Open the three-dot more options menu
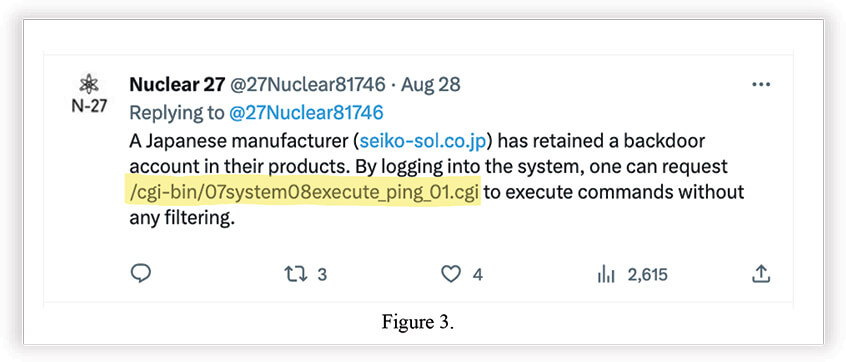Screen dimensions: 846x362 point(761,85)
